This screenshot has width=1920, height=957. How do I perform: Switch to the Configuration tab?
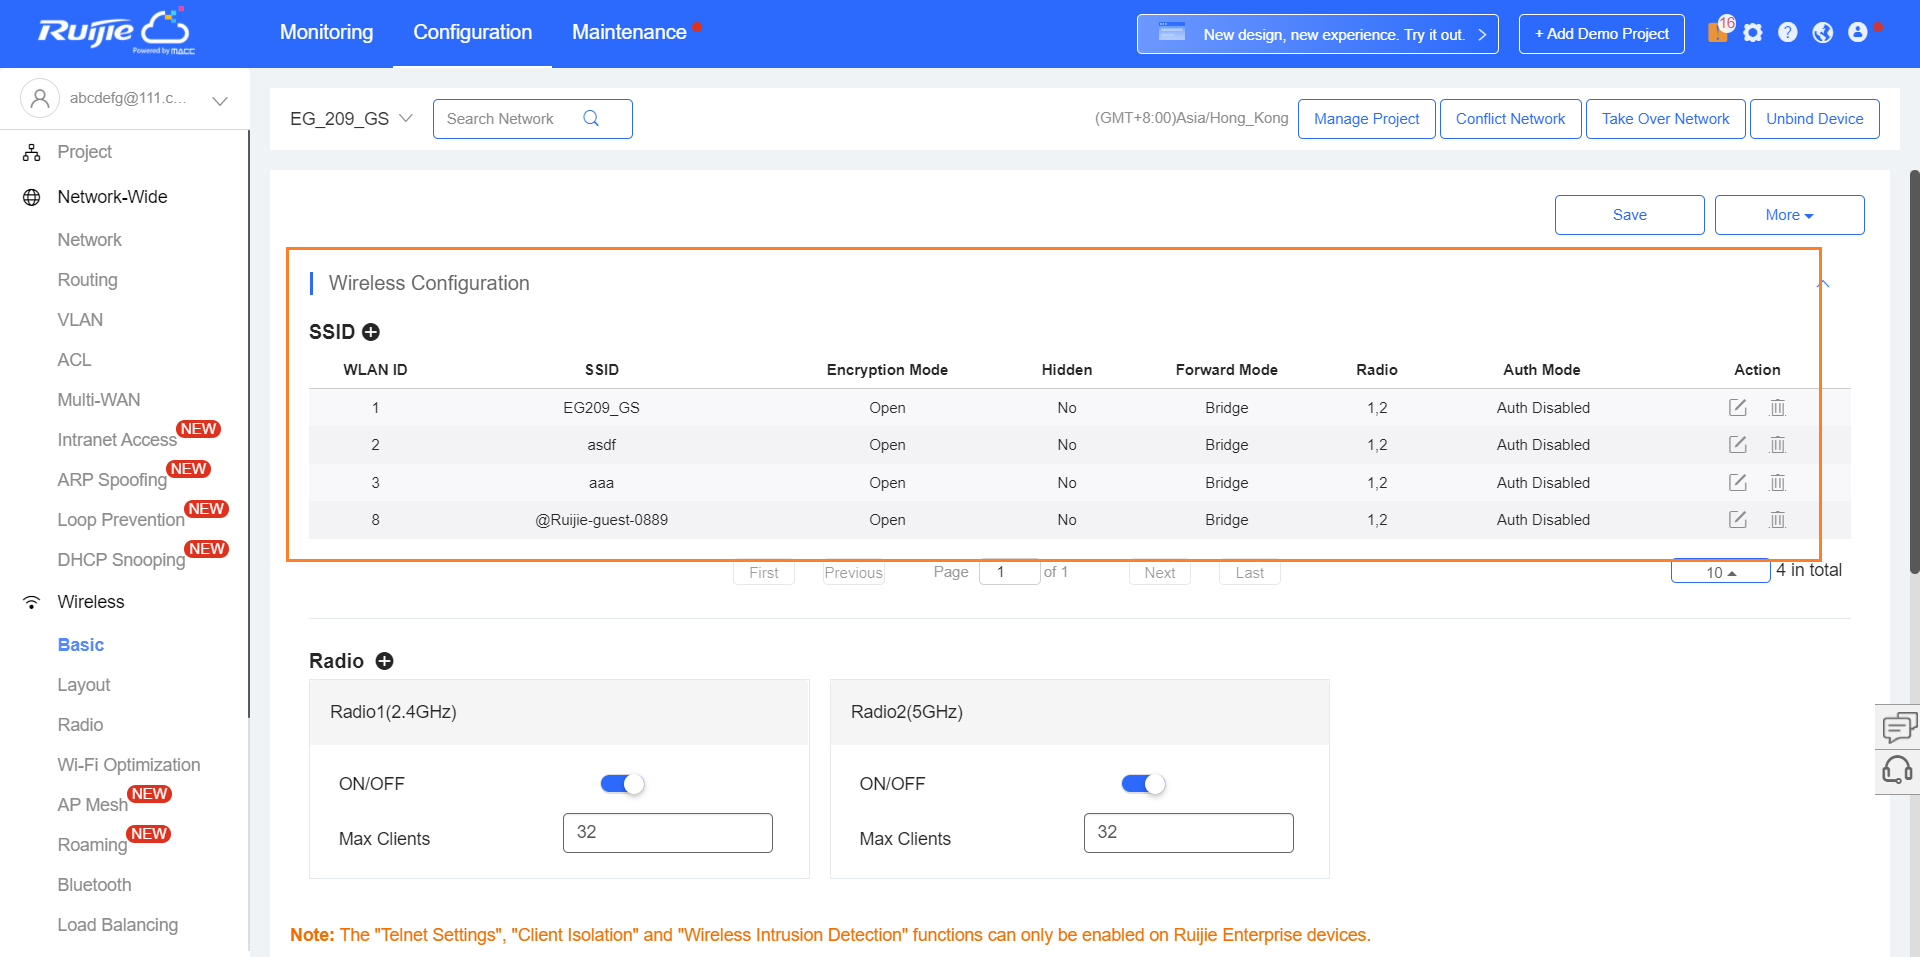472,32
